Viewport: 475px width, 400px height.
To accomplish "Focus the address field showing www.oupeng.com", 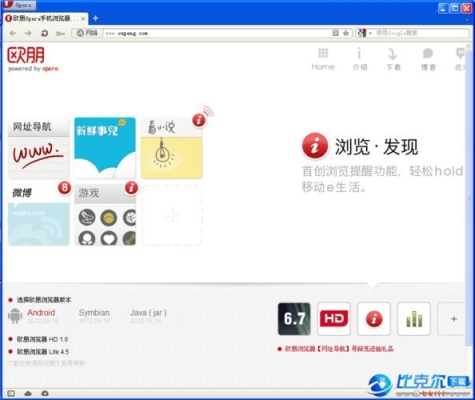I will coord(217,33).
